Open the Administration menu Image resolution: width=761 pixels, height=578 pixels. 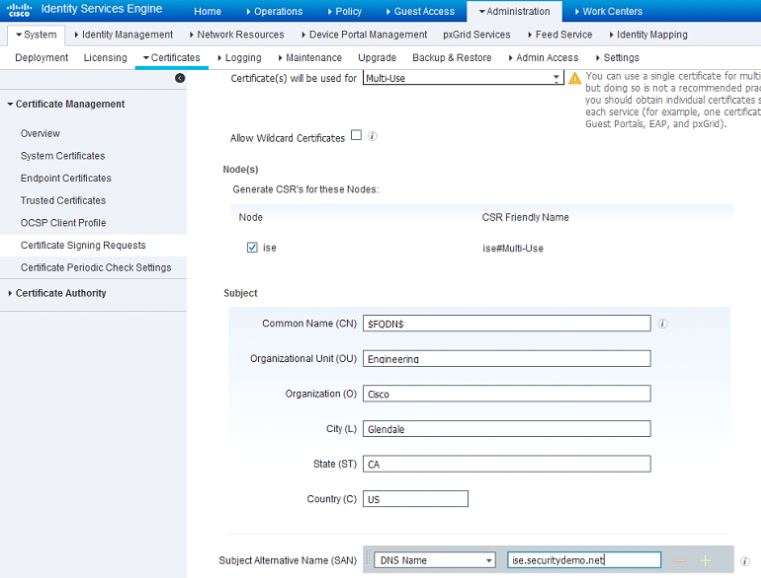[514, 11]
